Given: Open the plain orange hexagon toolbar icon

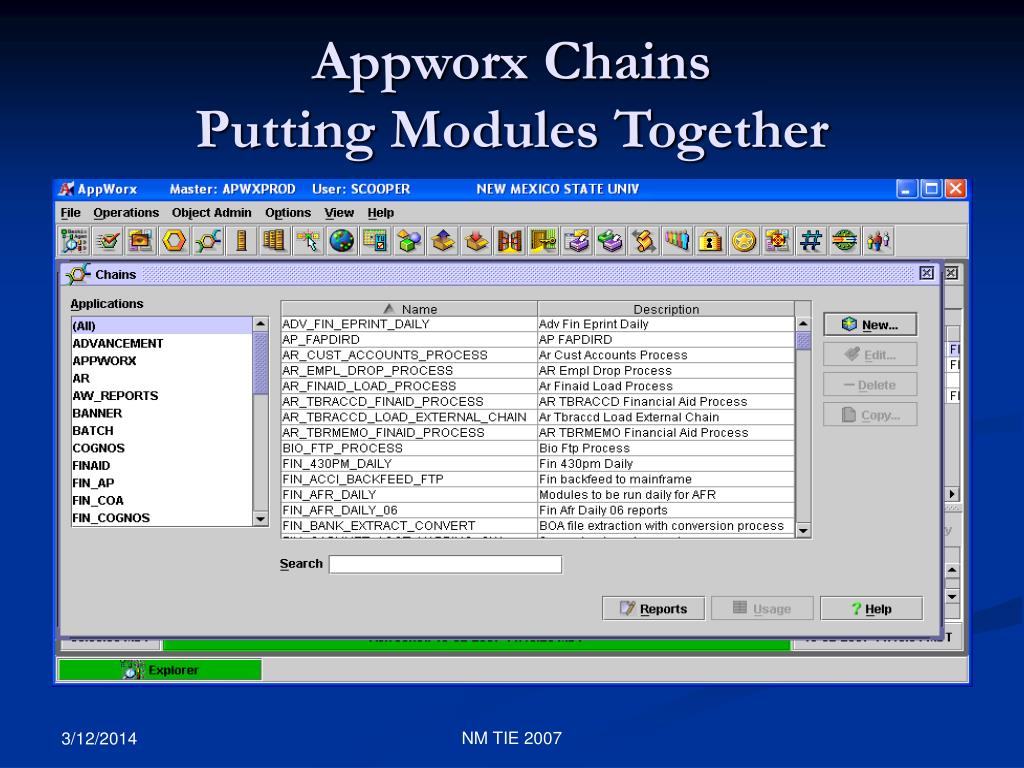Looking at the screenshot, I should coord(174,241).
